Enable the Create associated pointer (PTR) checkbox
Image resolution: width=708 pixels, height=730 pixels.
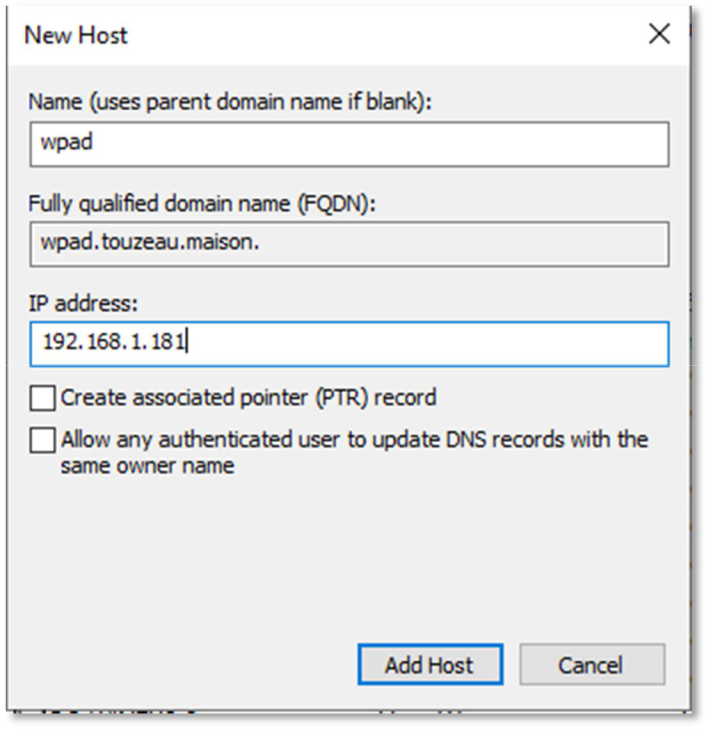click(43, 398)
